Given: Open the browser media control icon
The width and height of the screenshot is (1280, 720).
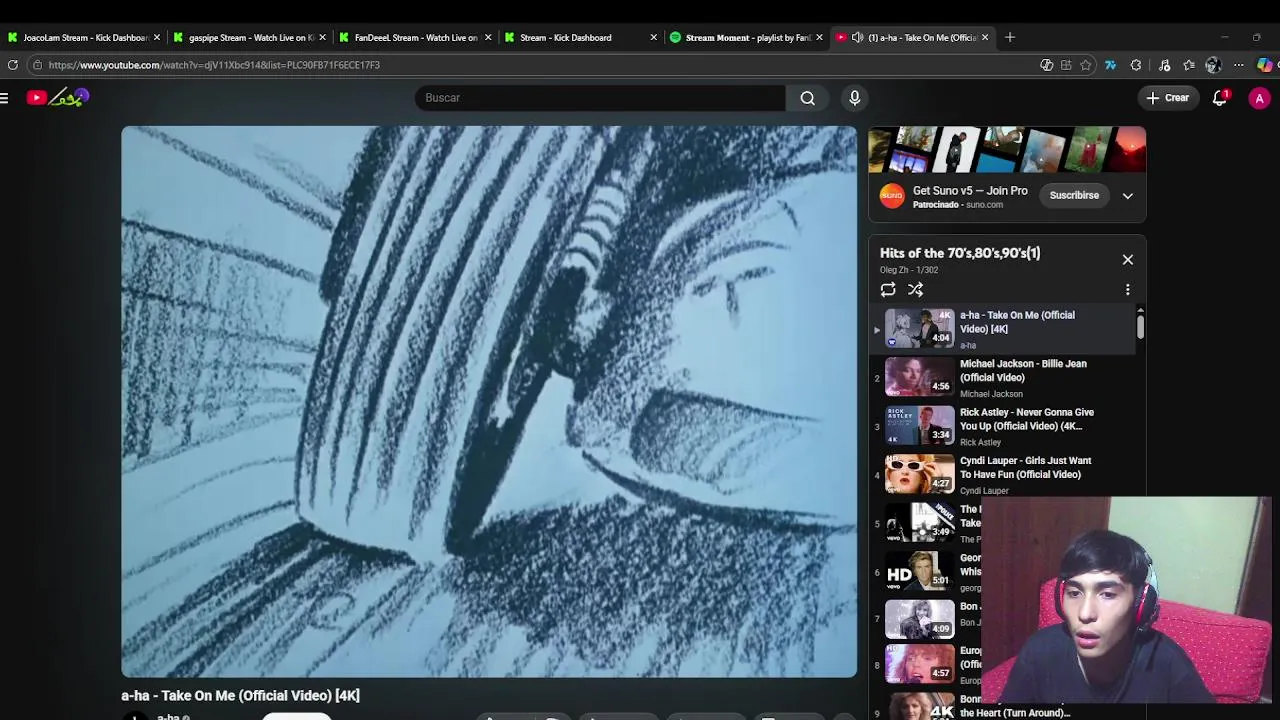Looking at the screenshot, I should point(1164,65).
